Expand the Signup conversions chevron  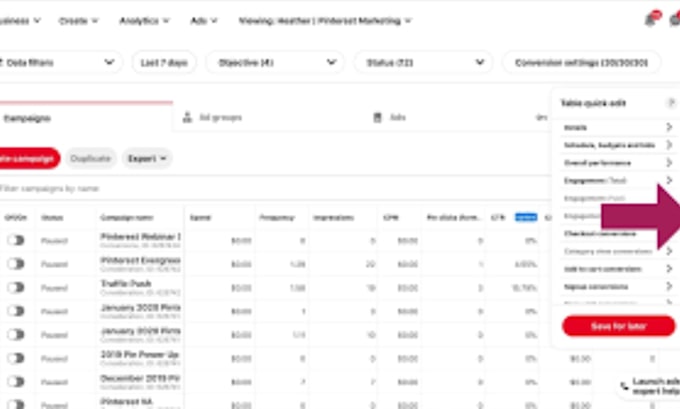[x=669, y=287]
